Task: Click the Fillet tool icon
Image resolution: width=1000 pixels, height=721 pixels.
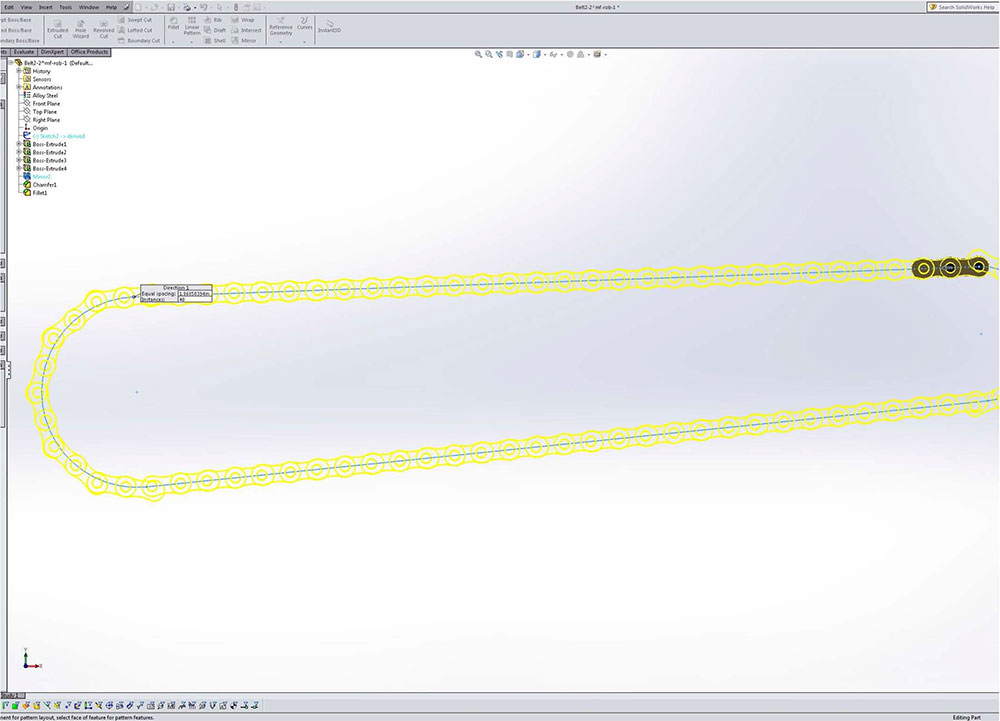Action: 173,24
